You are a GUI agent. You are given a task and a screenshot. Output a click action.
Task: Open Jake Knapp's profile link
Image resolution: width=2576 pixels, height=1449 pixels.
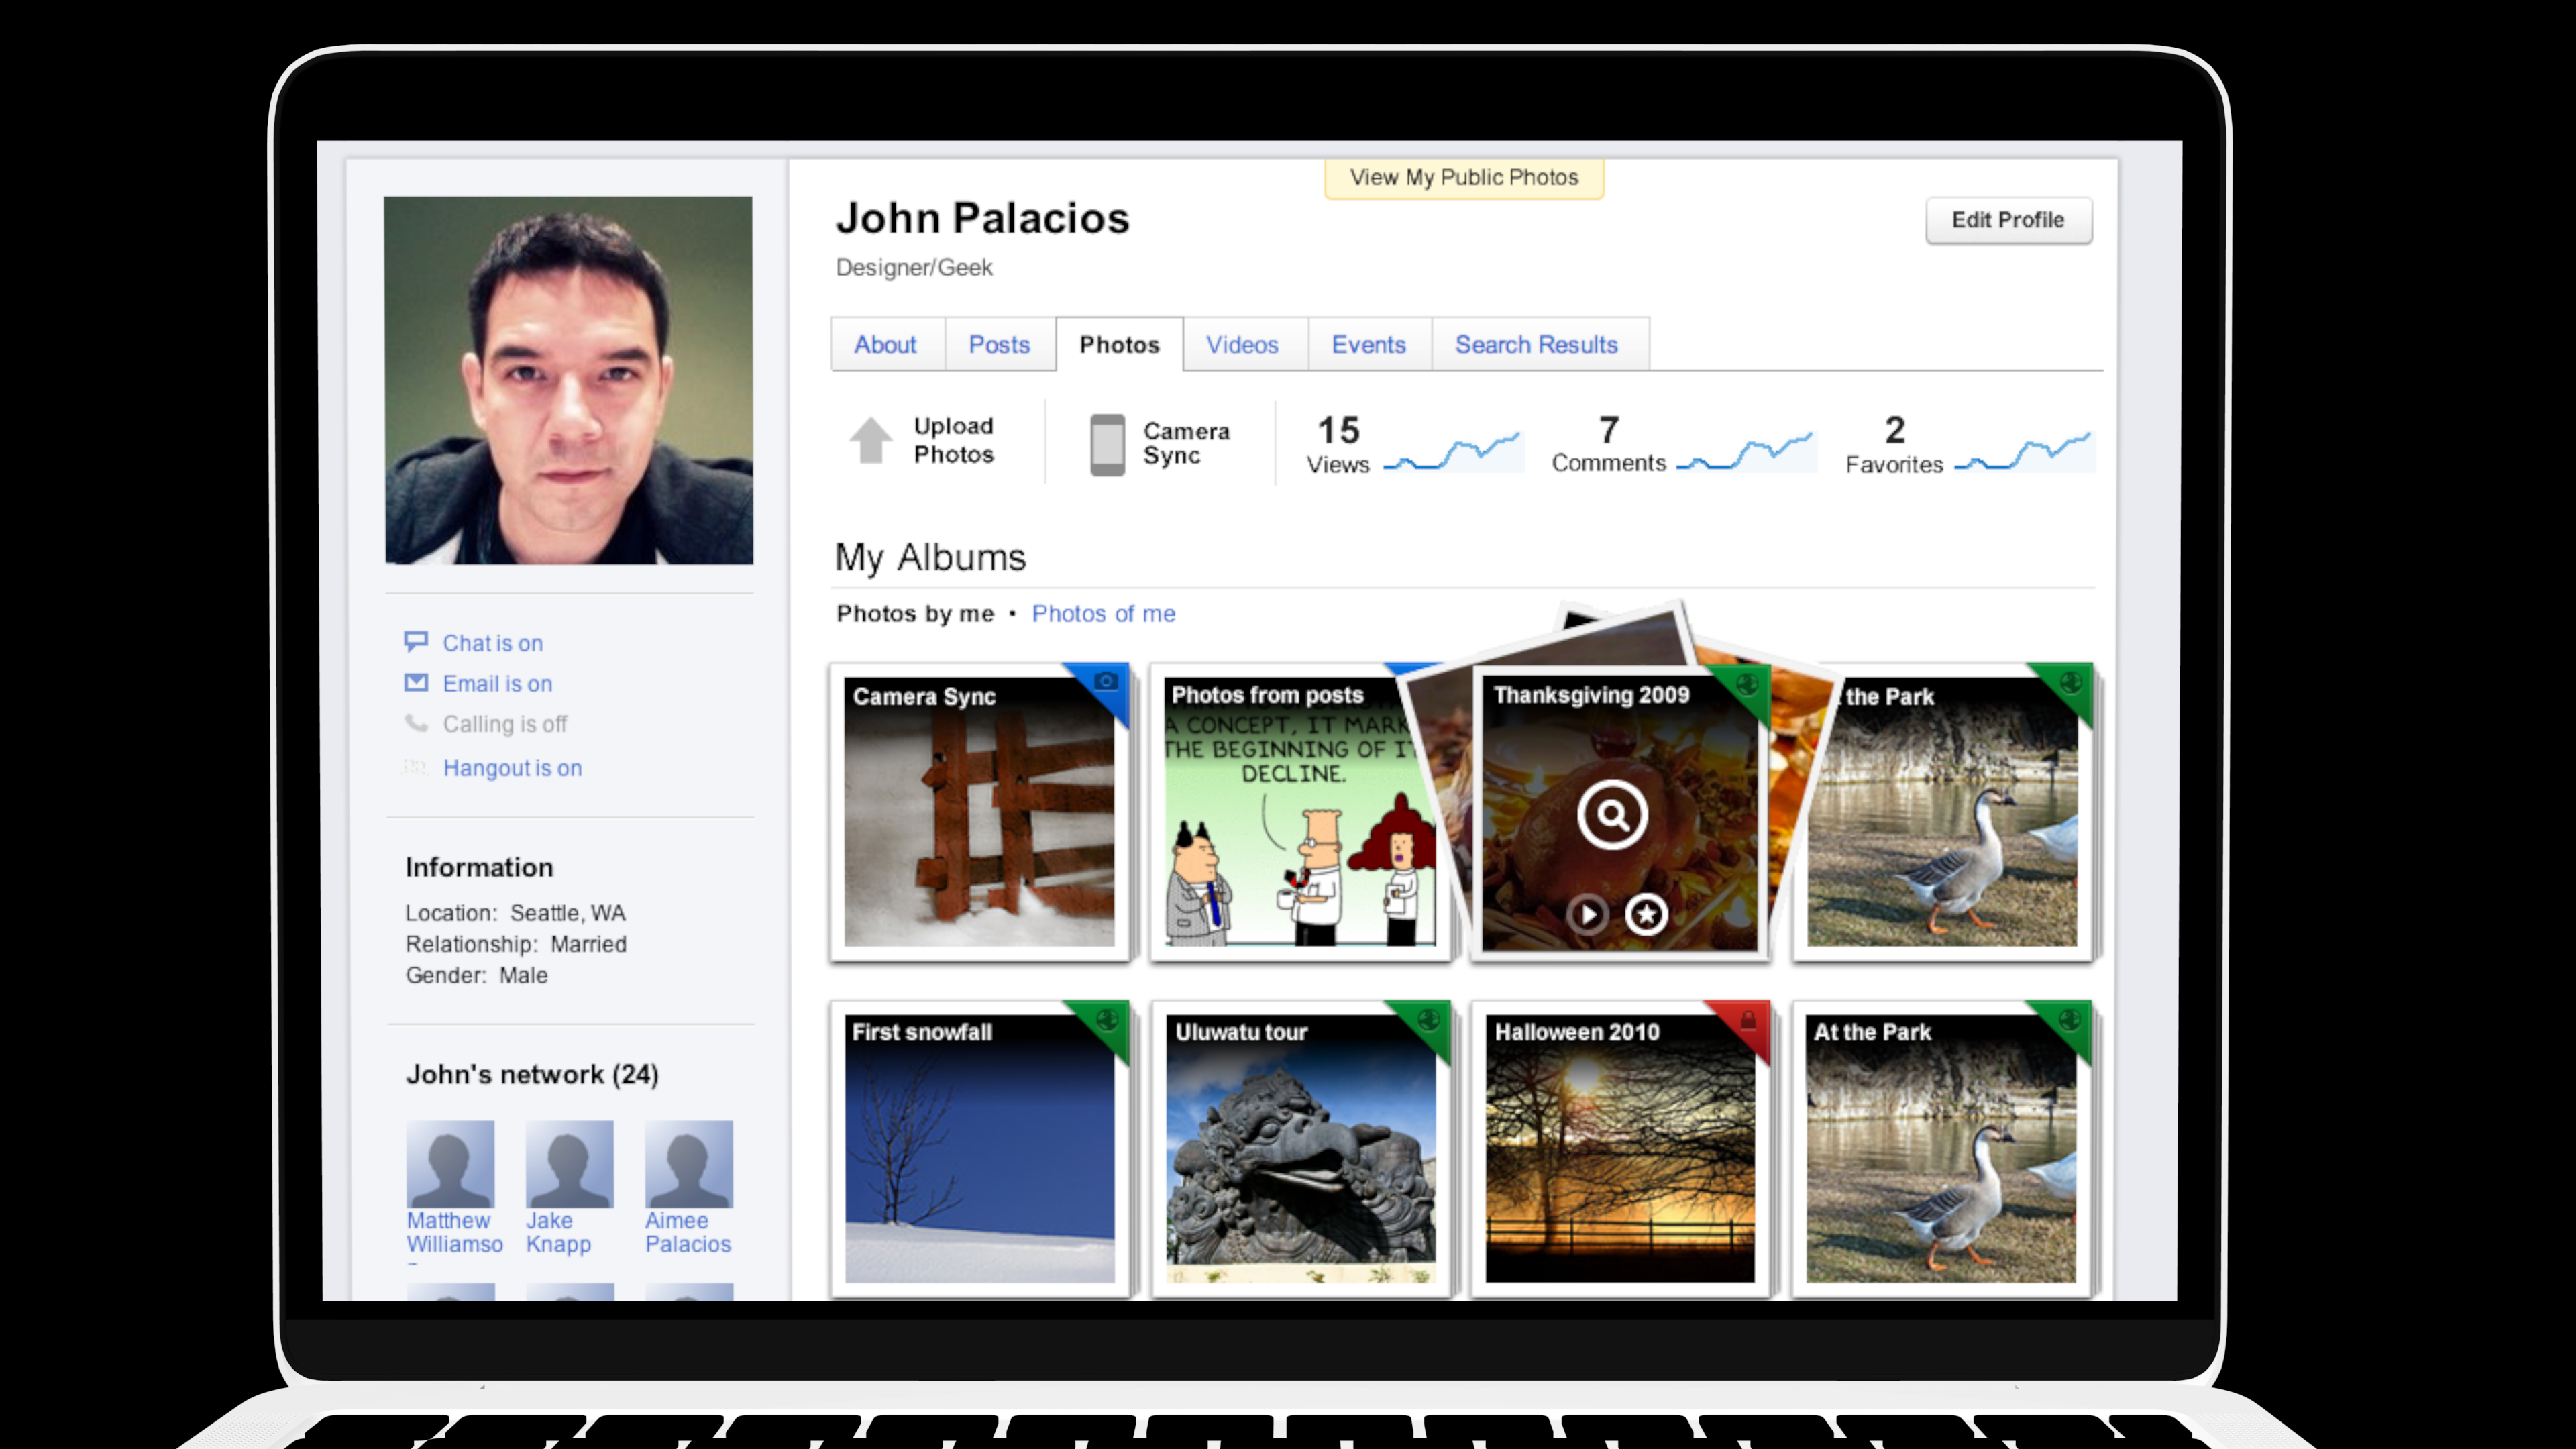558,1232
